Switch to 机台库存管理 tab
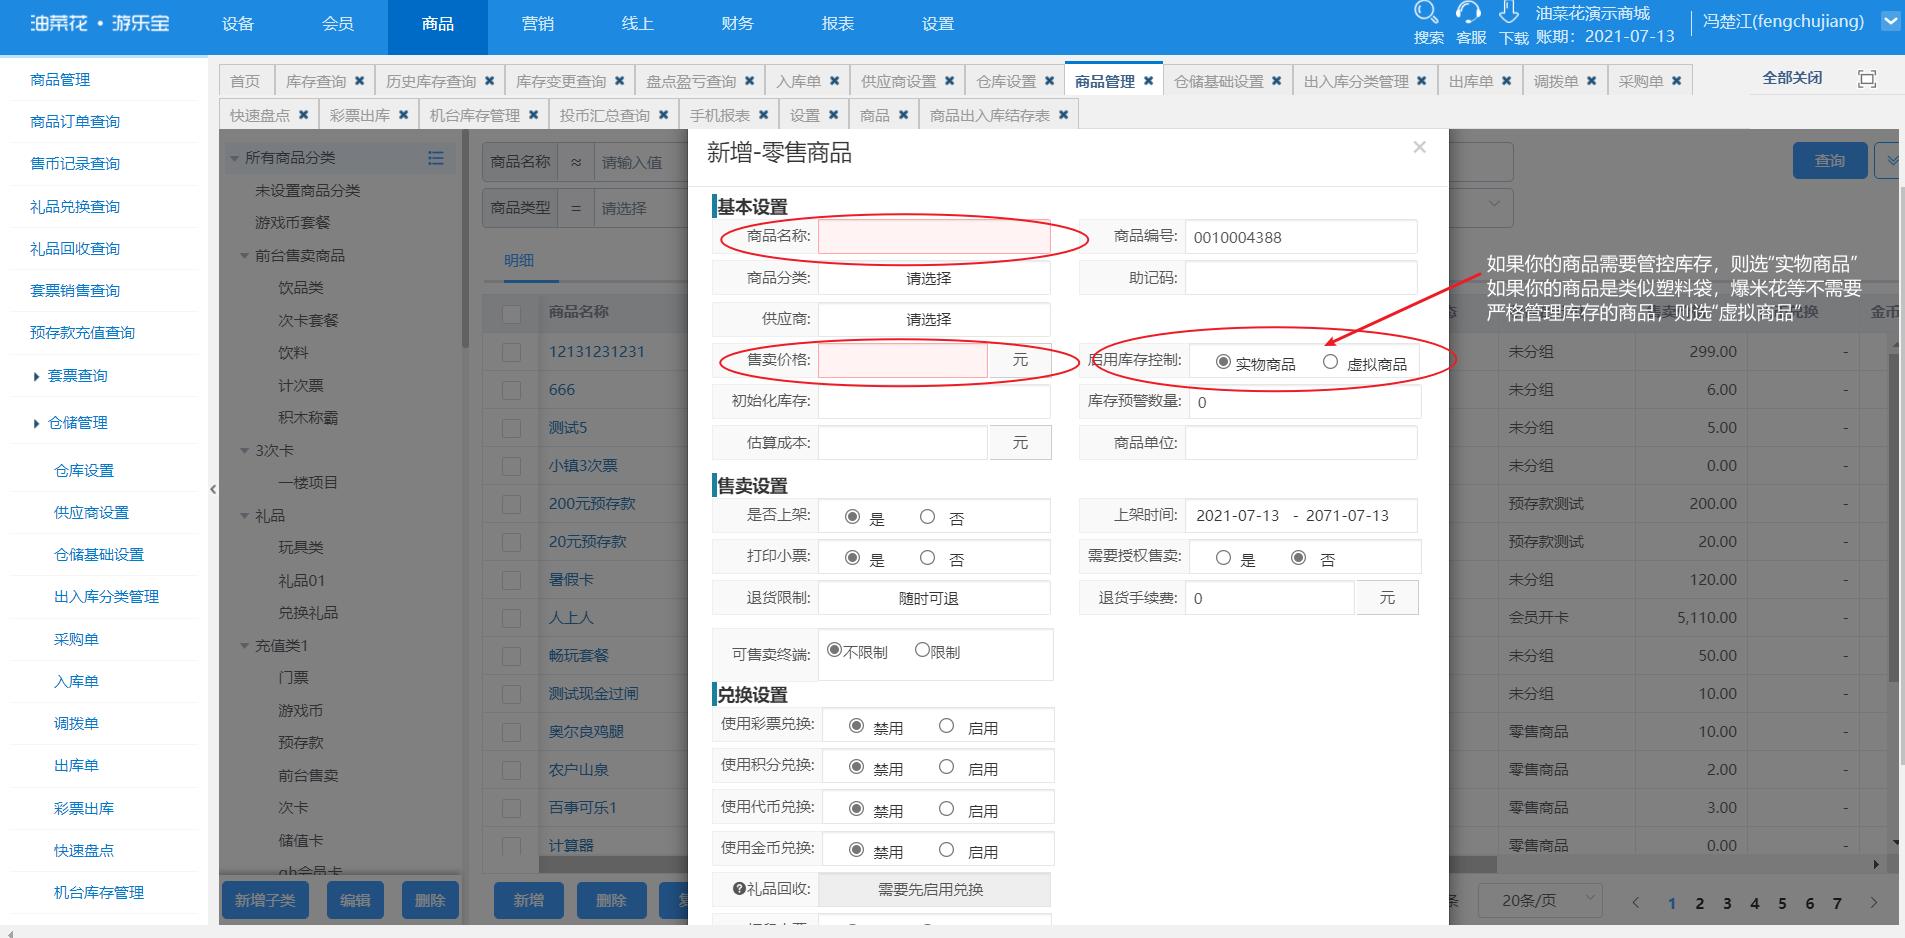Viewport: 1905px width, 938px height. point(475,115)
